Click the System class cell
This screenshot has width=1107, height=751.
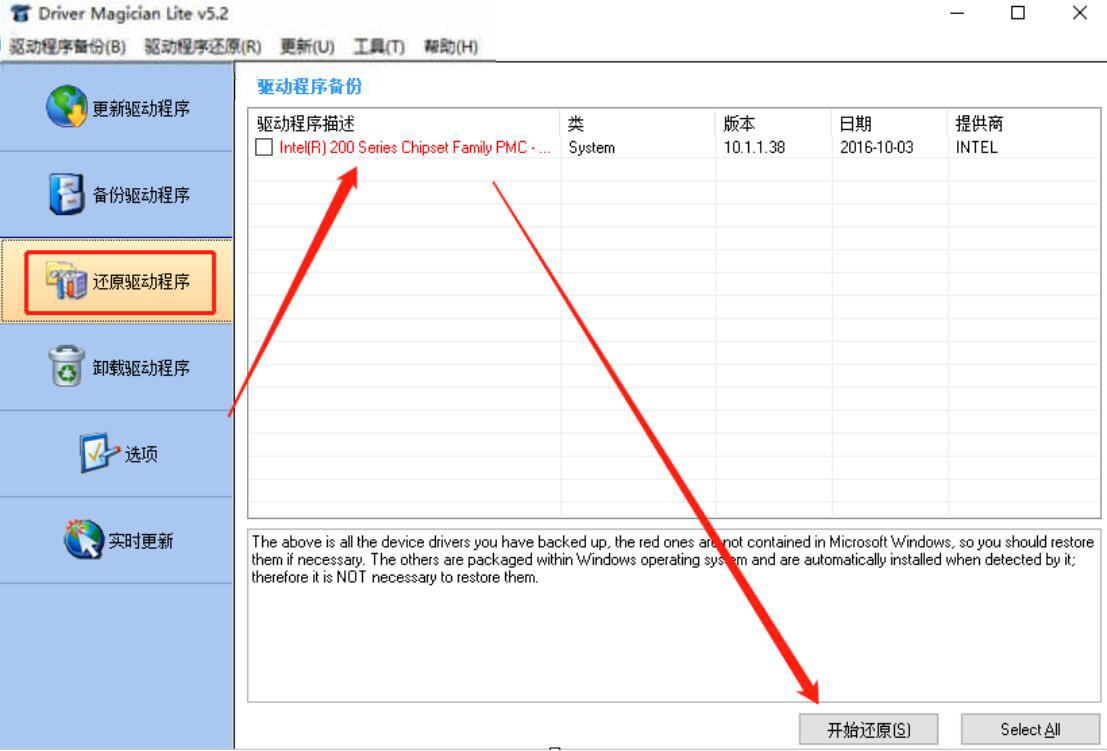(592, 148)
